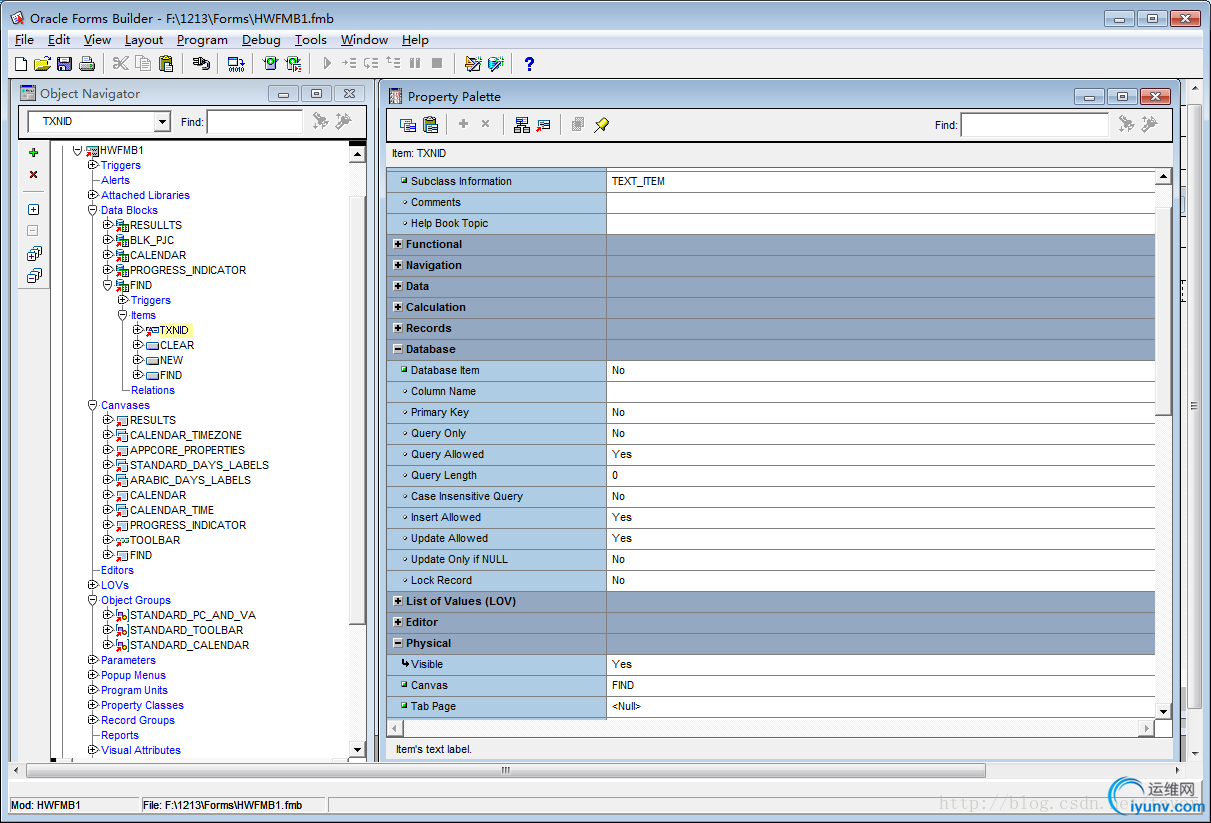
Task: Click the Find field in Object Navigator
Action: point(254,122)
